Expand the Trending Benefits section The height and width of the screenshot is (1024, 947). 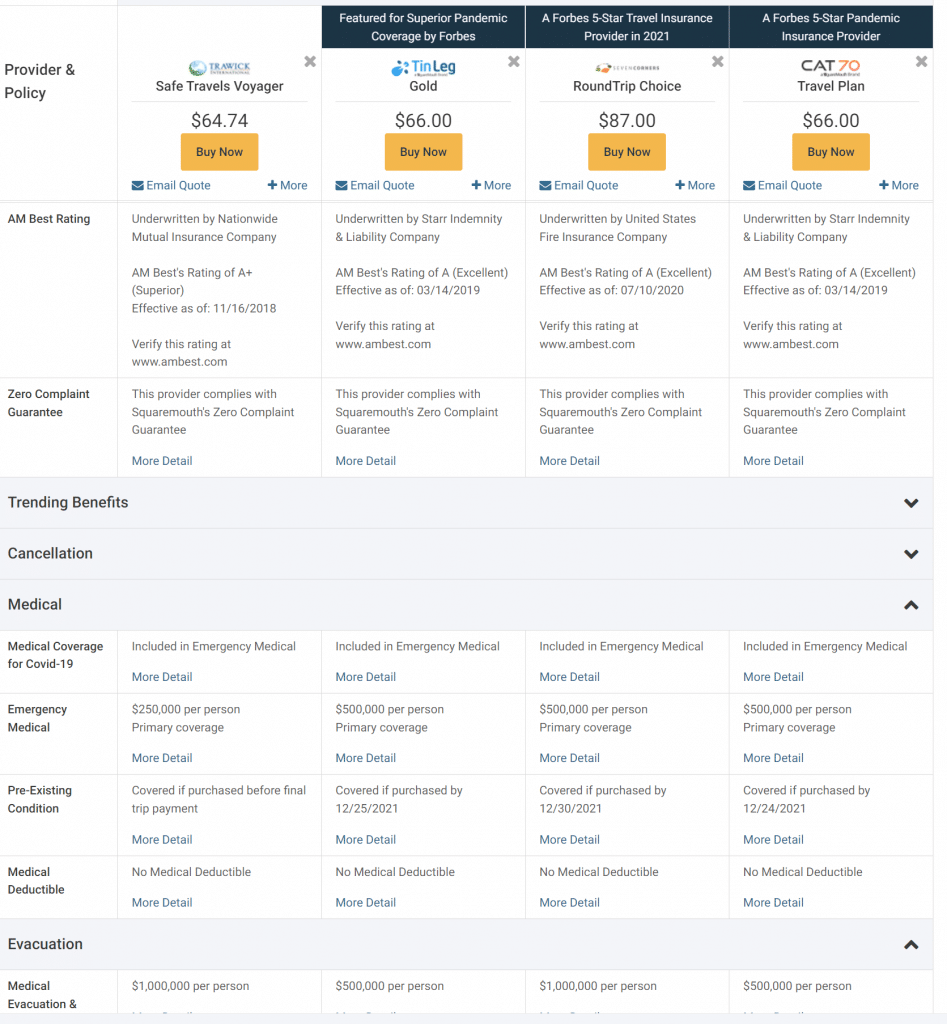click(x=910, y=503)
